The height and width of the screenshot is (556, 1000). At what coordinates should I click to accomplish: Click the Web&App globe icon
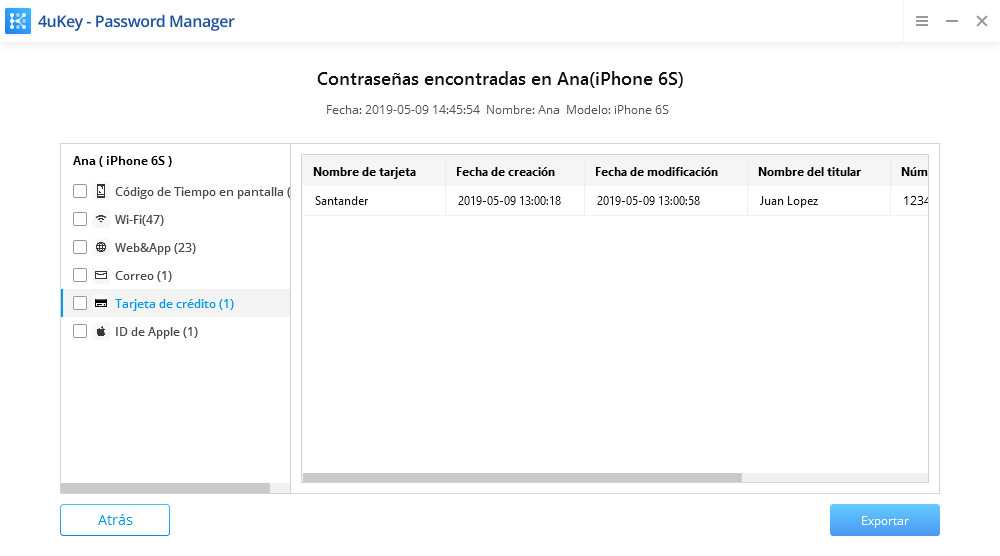point(101,247)
